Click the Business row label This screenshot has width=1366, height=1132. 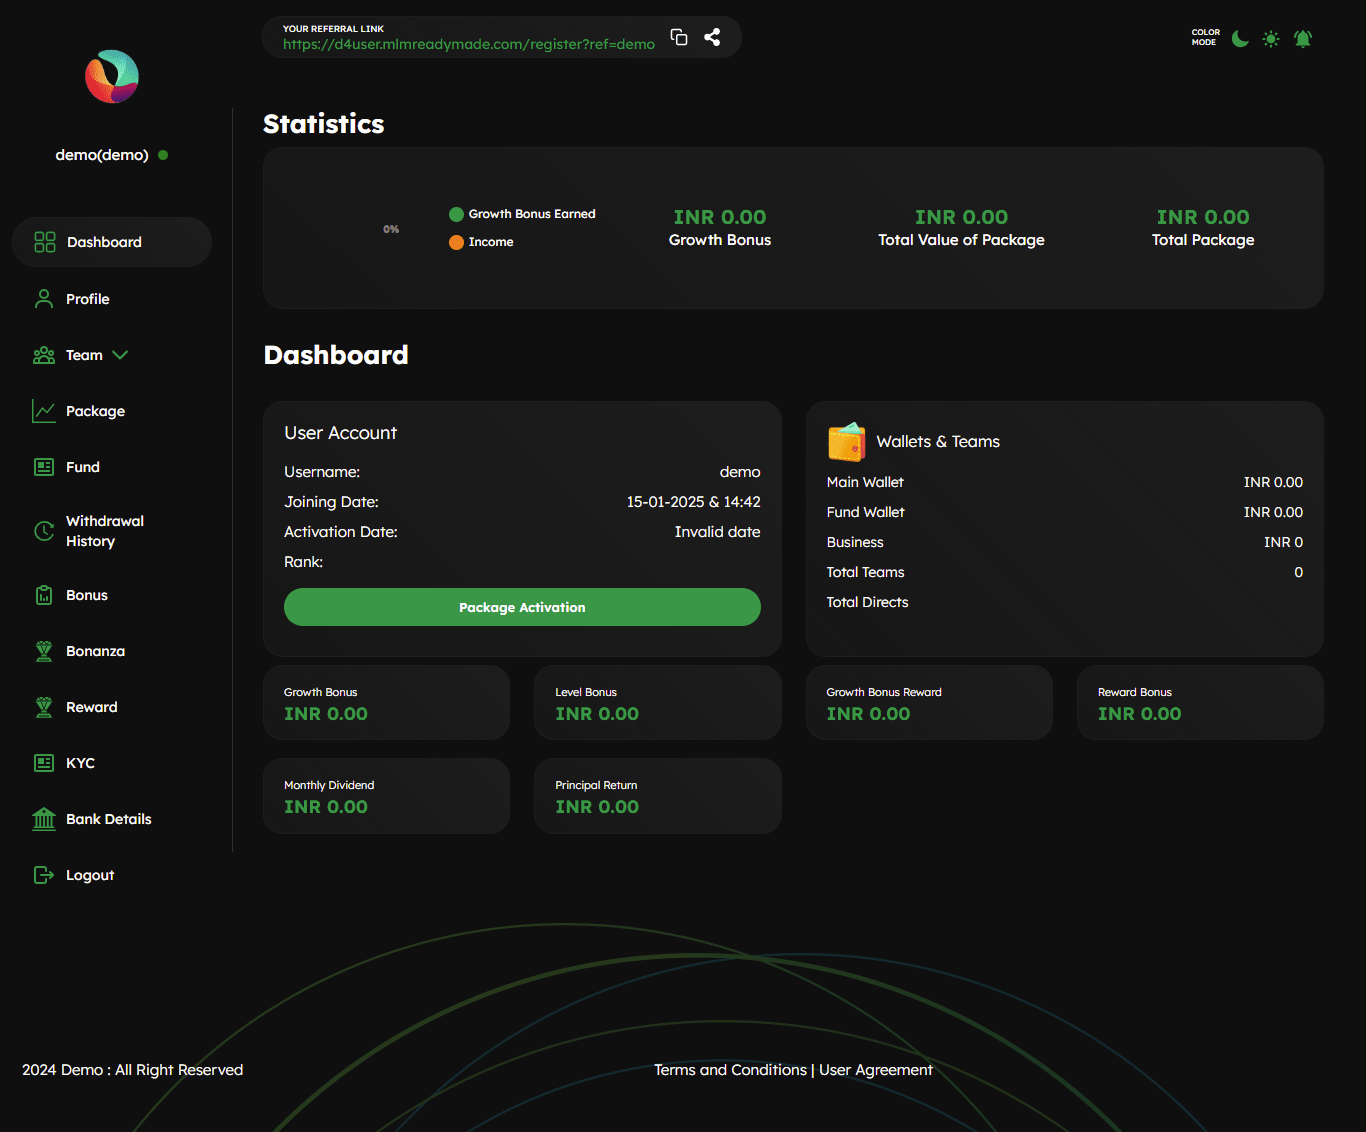(855, 542)
